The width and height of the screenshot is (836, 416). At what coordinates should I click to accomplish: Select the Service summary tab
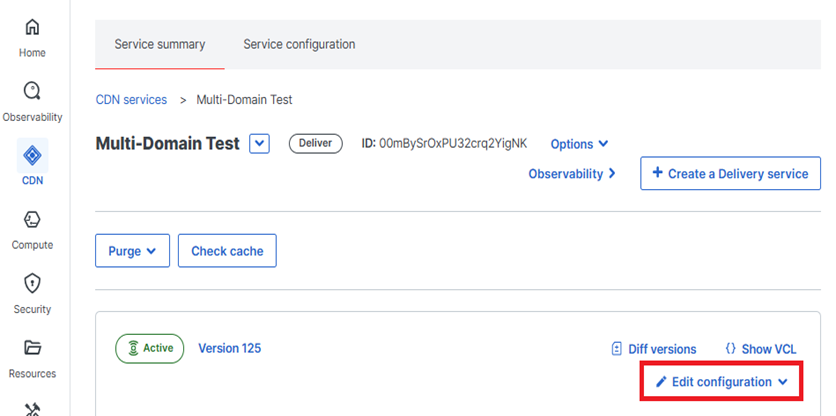click(160, 44)
